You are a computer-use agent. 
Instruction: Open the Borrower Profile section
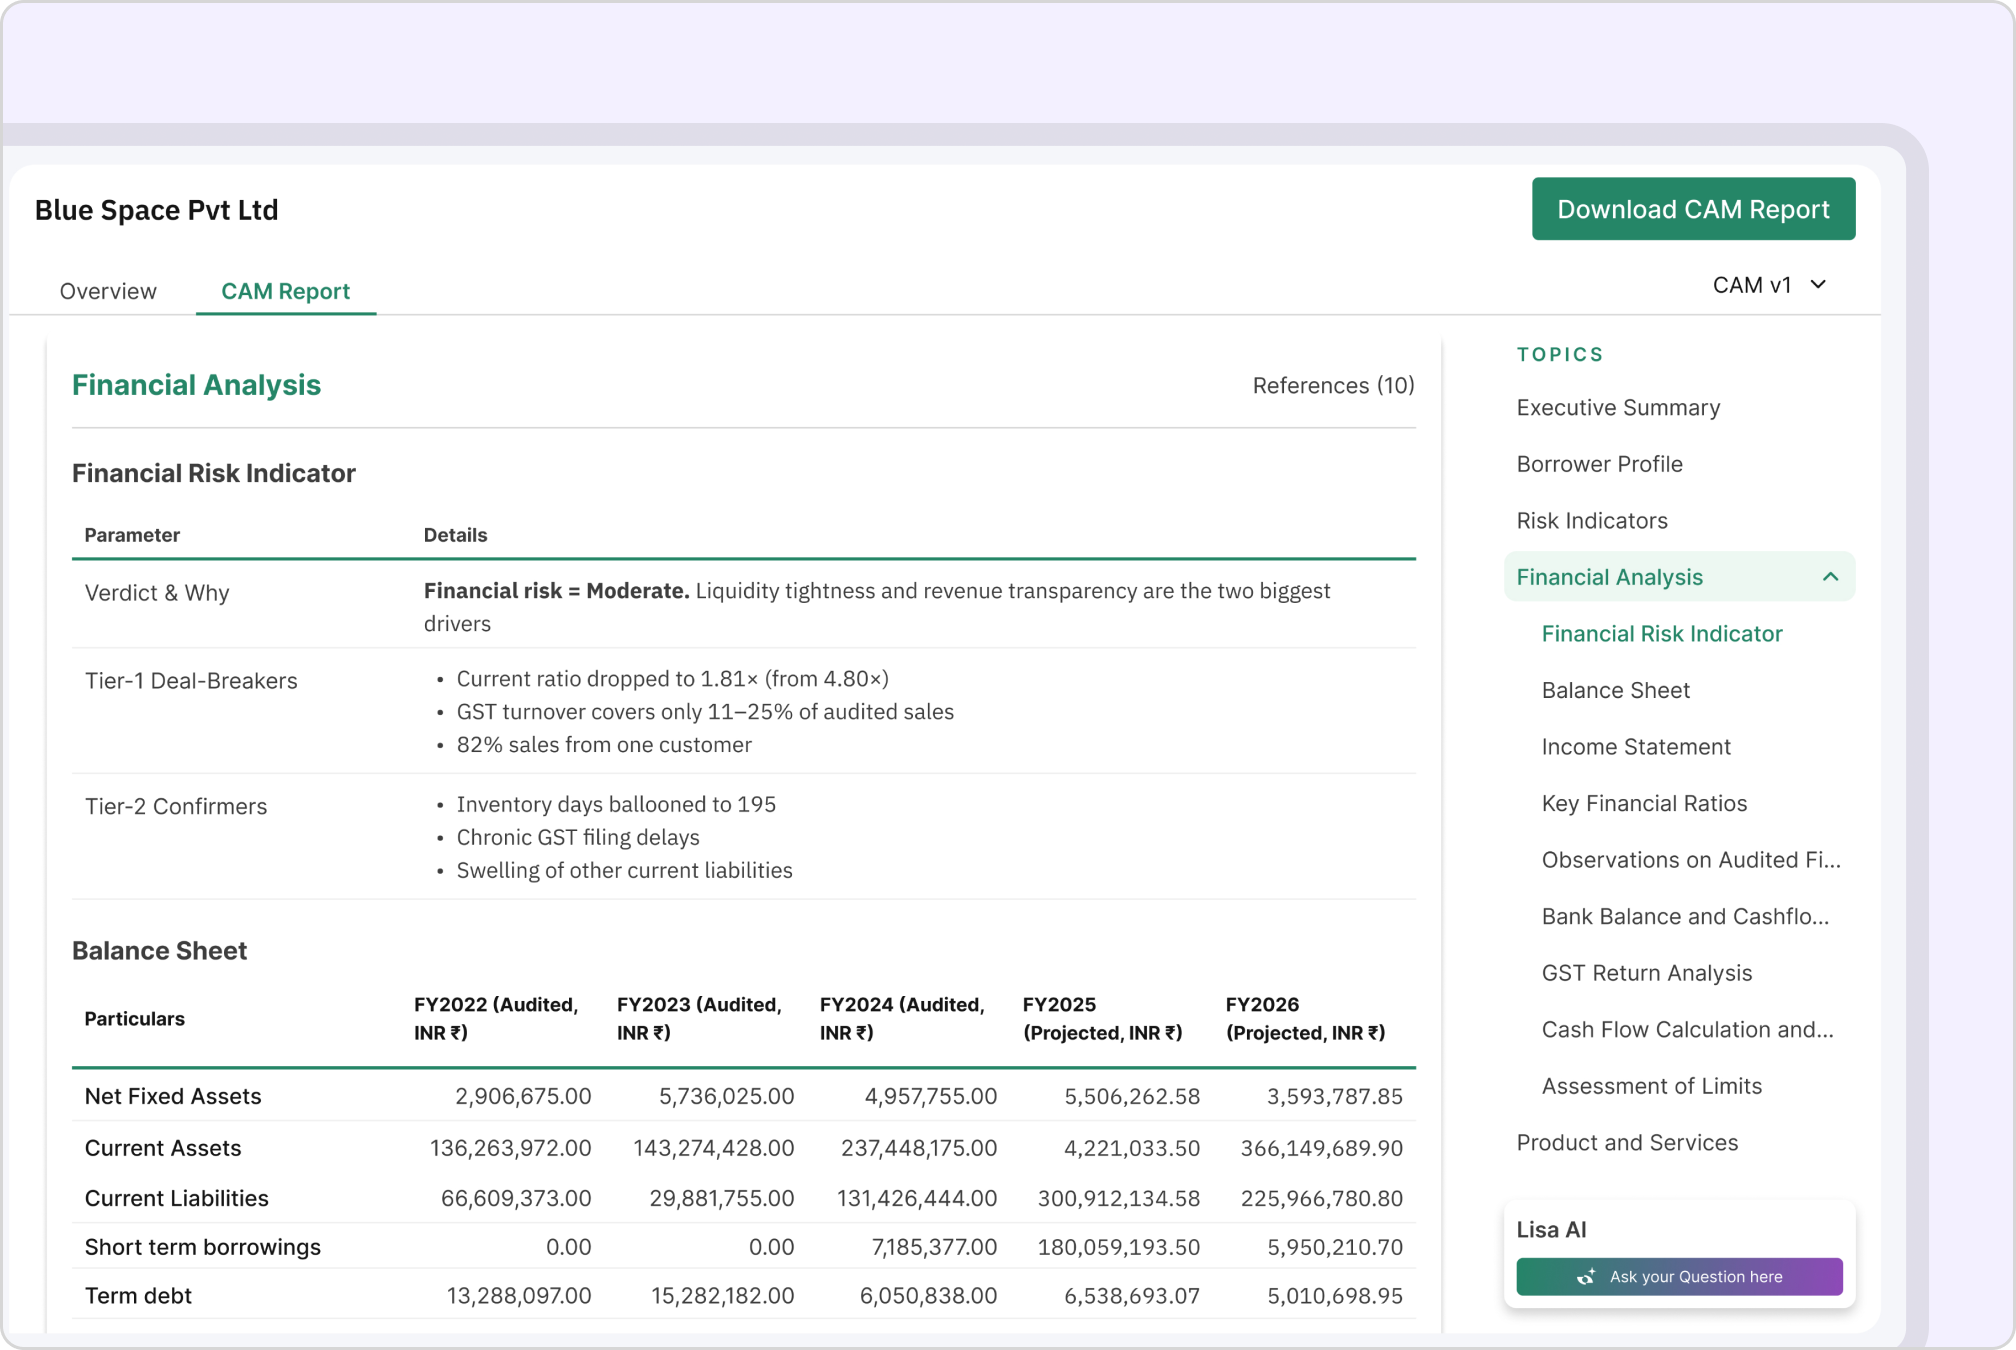[1600, 463]
